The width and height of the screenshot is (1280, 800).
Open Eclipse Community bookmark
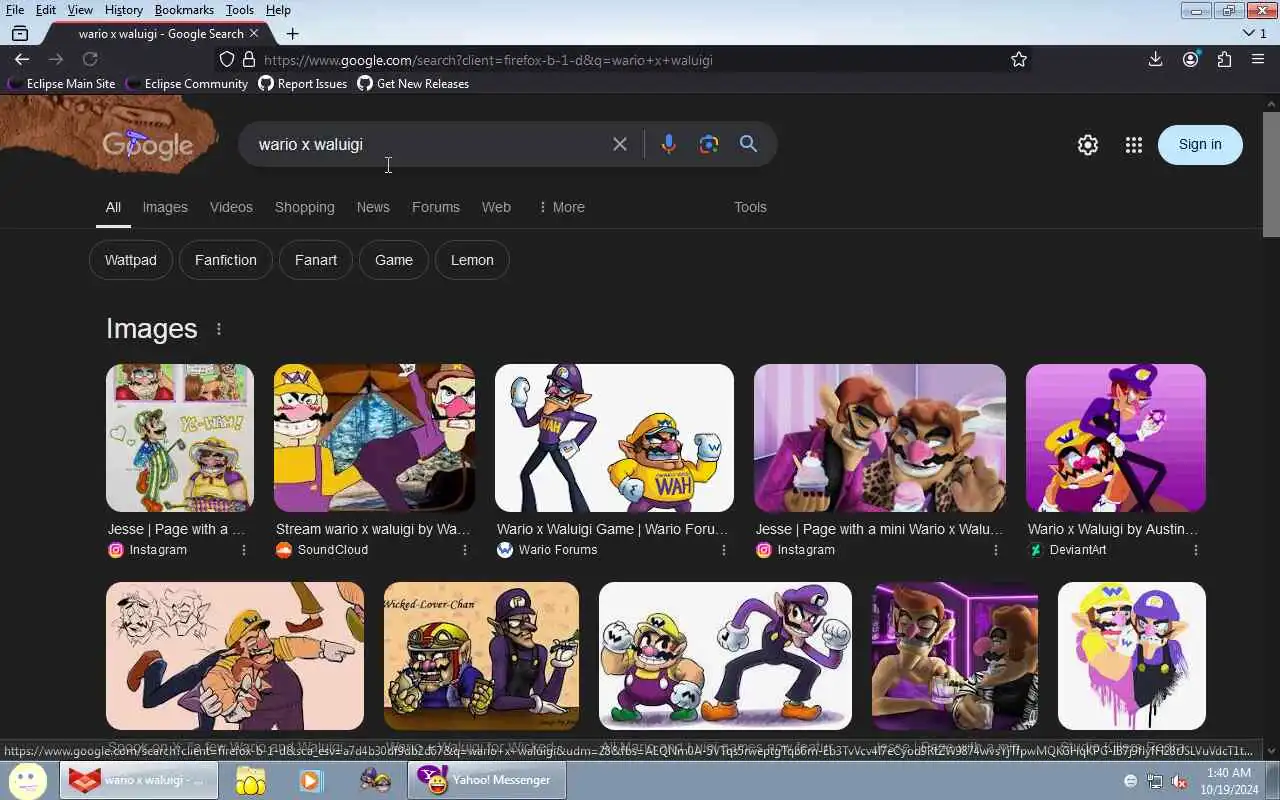pyautogui.click(x=186, y=84)
